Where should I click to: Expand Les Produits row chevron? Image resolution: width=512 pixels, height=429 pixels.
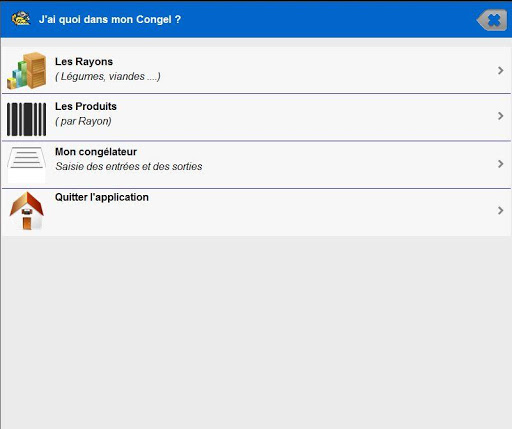pos(500,116)
